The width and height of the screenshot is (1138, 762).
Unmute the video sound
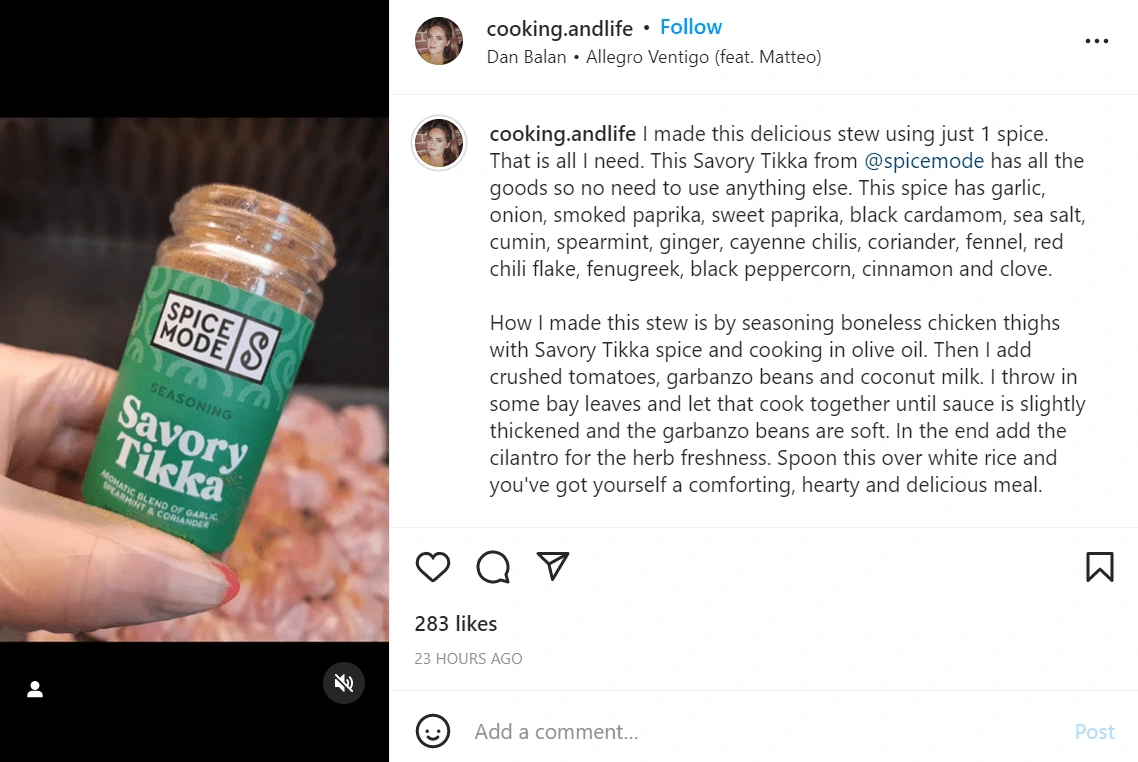[x=344, y=683]
